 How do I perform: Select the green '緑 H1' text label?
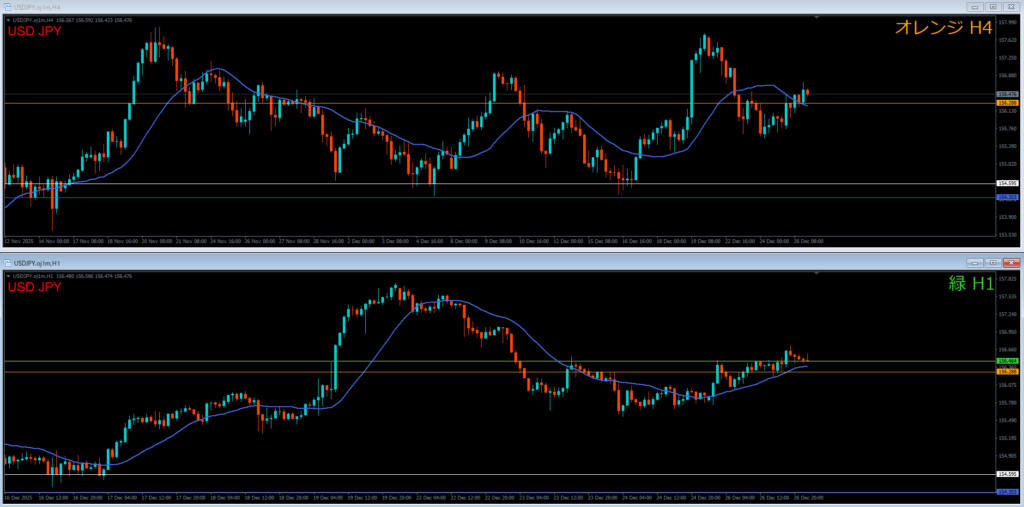pos(970,284)
